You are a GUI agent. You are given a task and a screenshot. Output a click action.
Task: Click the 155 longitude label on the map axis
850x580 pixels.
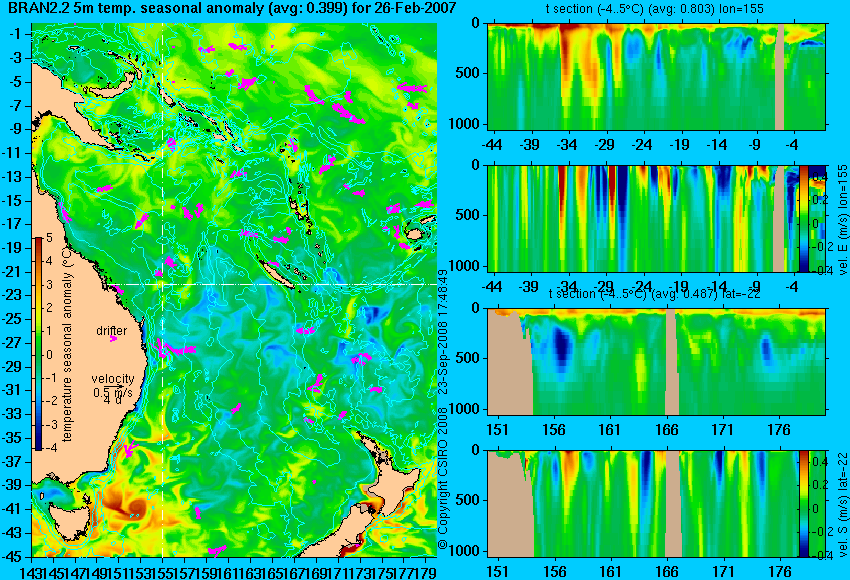pyautogui.click(x=163, y=571)
